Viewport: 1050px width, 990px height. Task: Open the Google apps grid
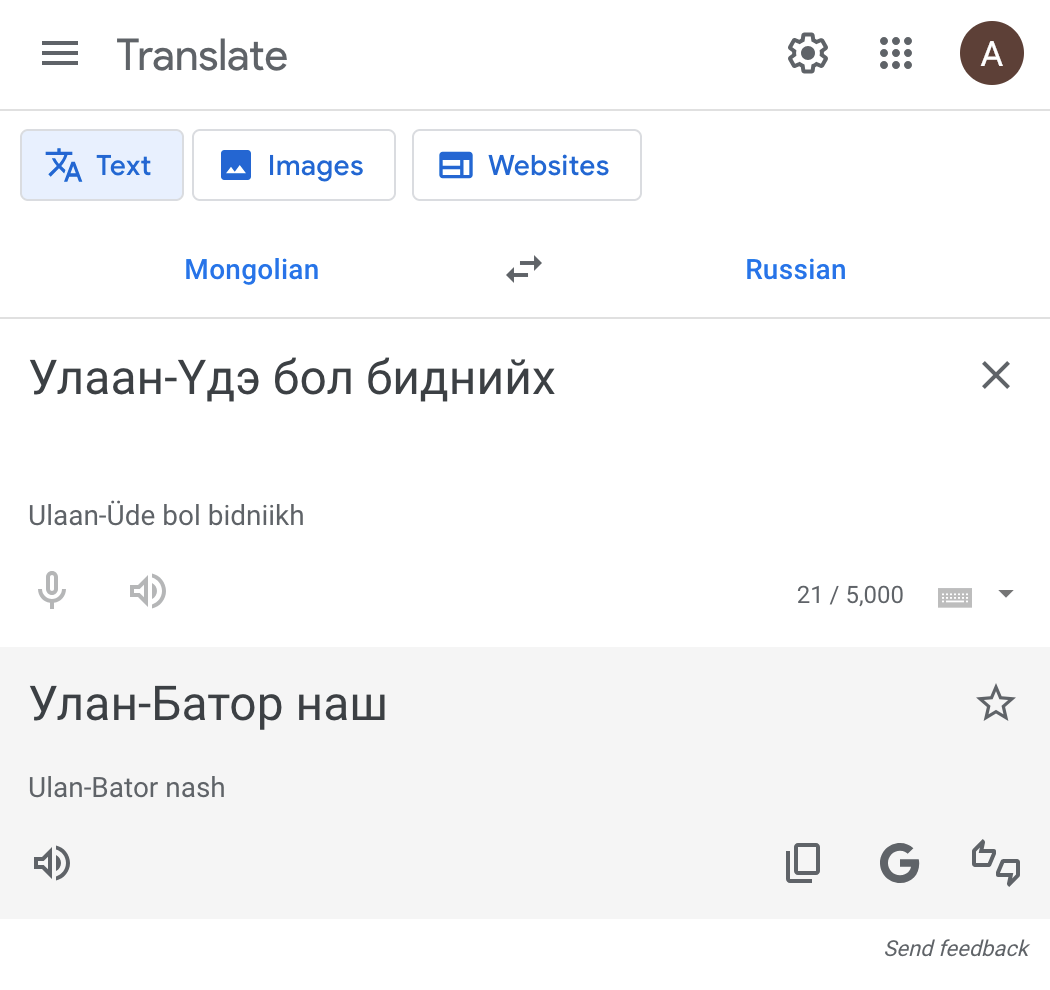click(896, 54)
